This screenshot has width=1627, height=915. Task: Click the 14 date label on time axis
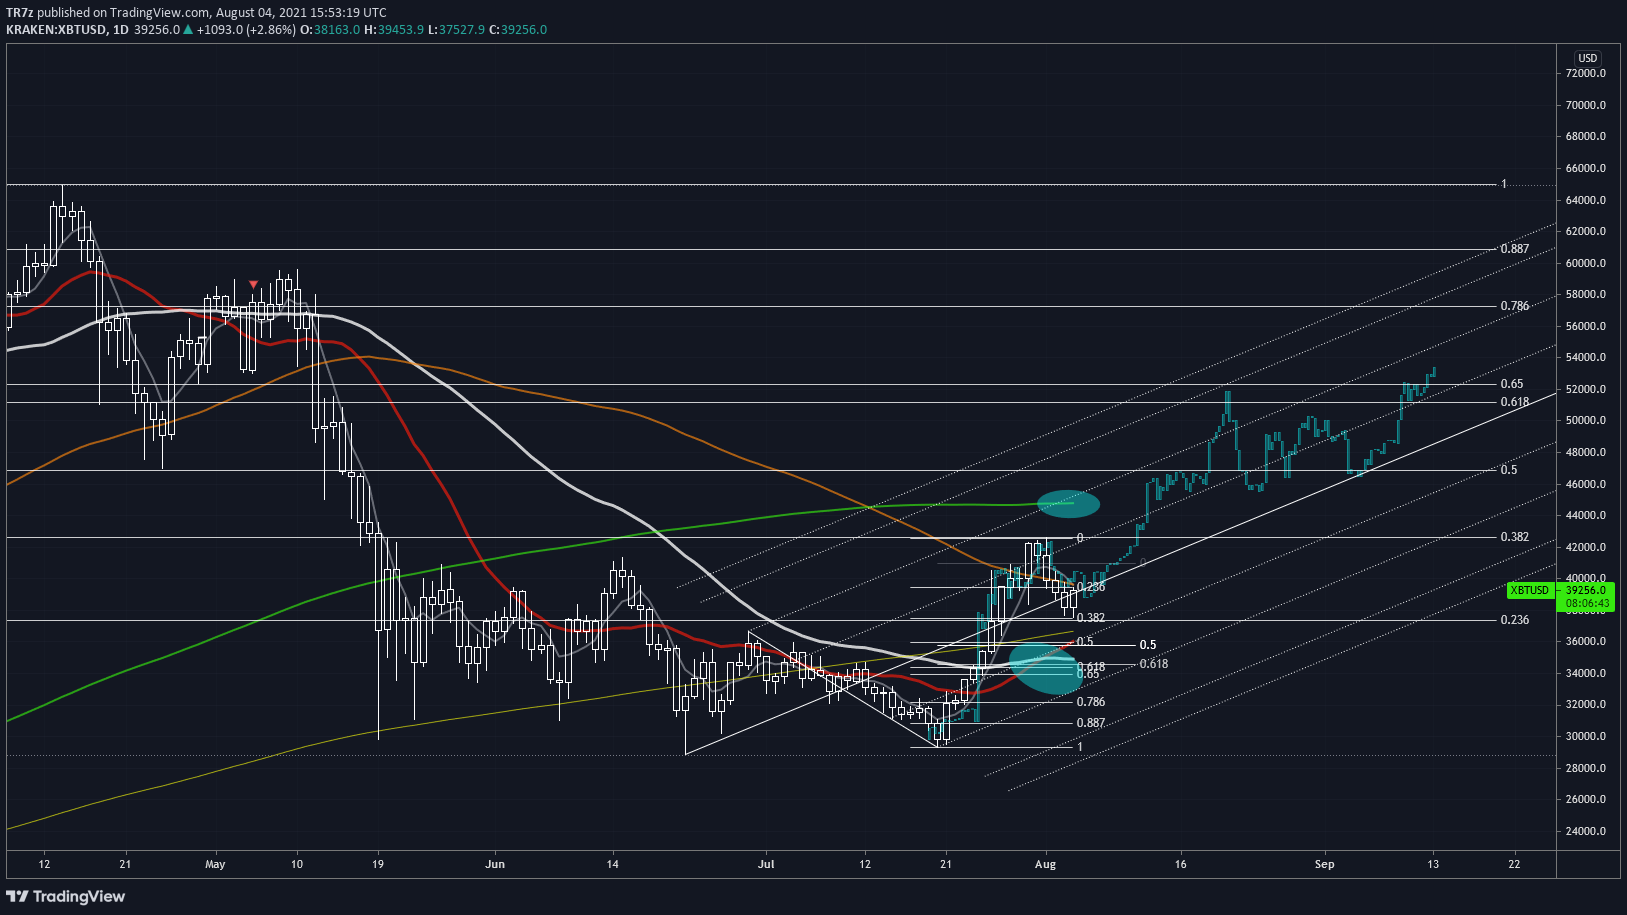click(613, 864)
